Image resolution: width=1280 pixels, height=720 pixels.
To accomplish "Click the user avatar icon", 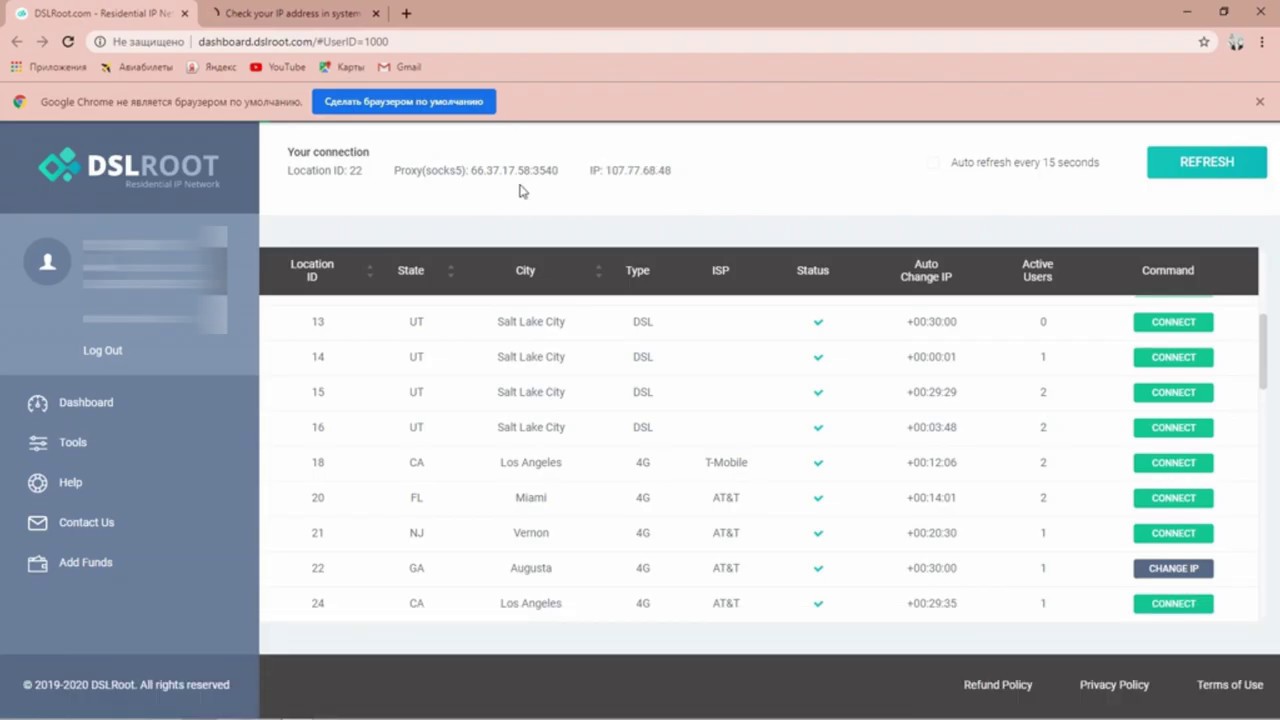I will pyautogui.click(x=47, y=262).
